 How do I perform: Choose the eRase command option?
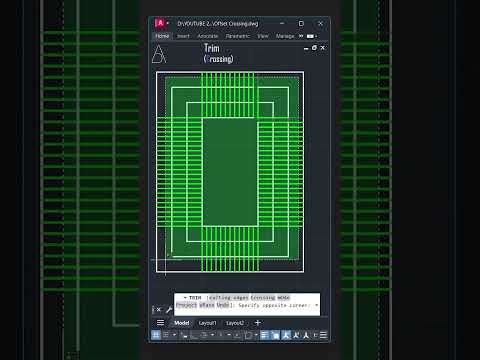pyautogui.click(x=207, y=305)
